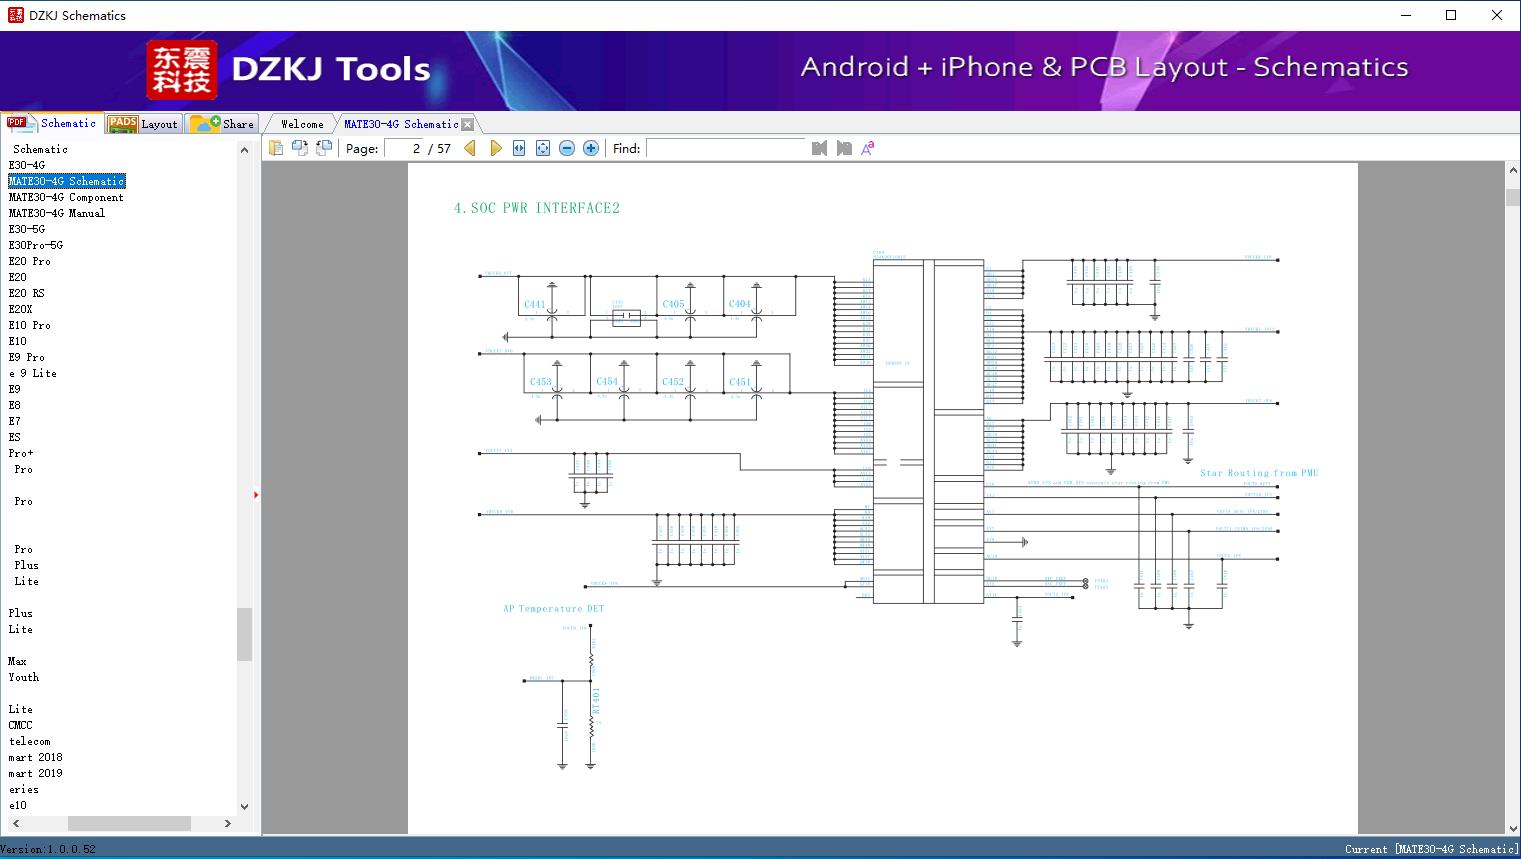Click the PADS Layout icon
1521x859 pixels.
[x=122, y=123]
